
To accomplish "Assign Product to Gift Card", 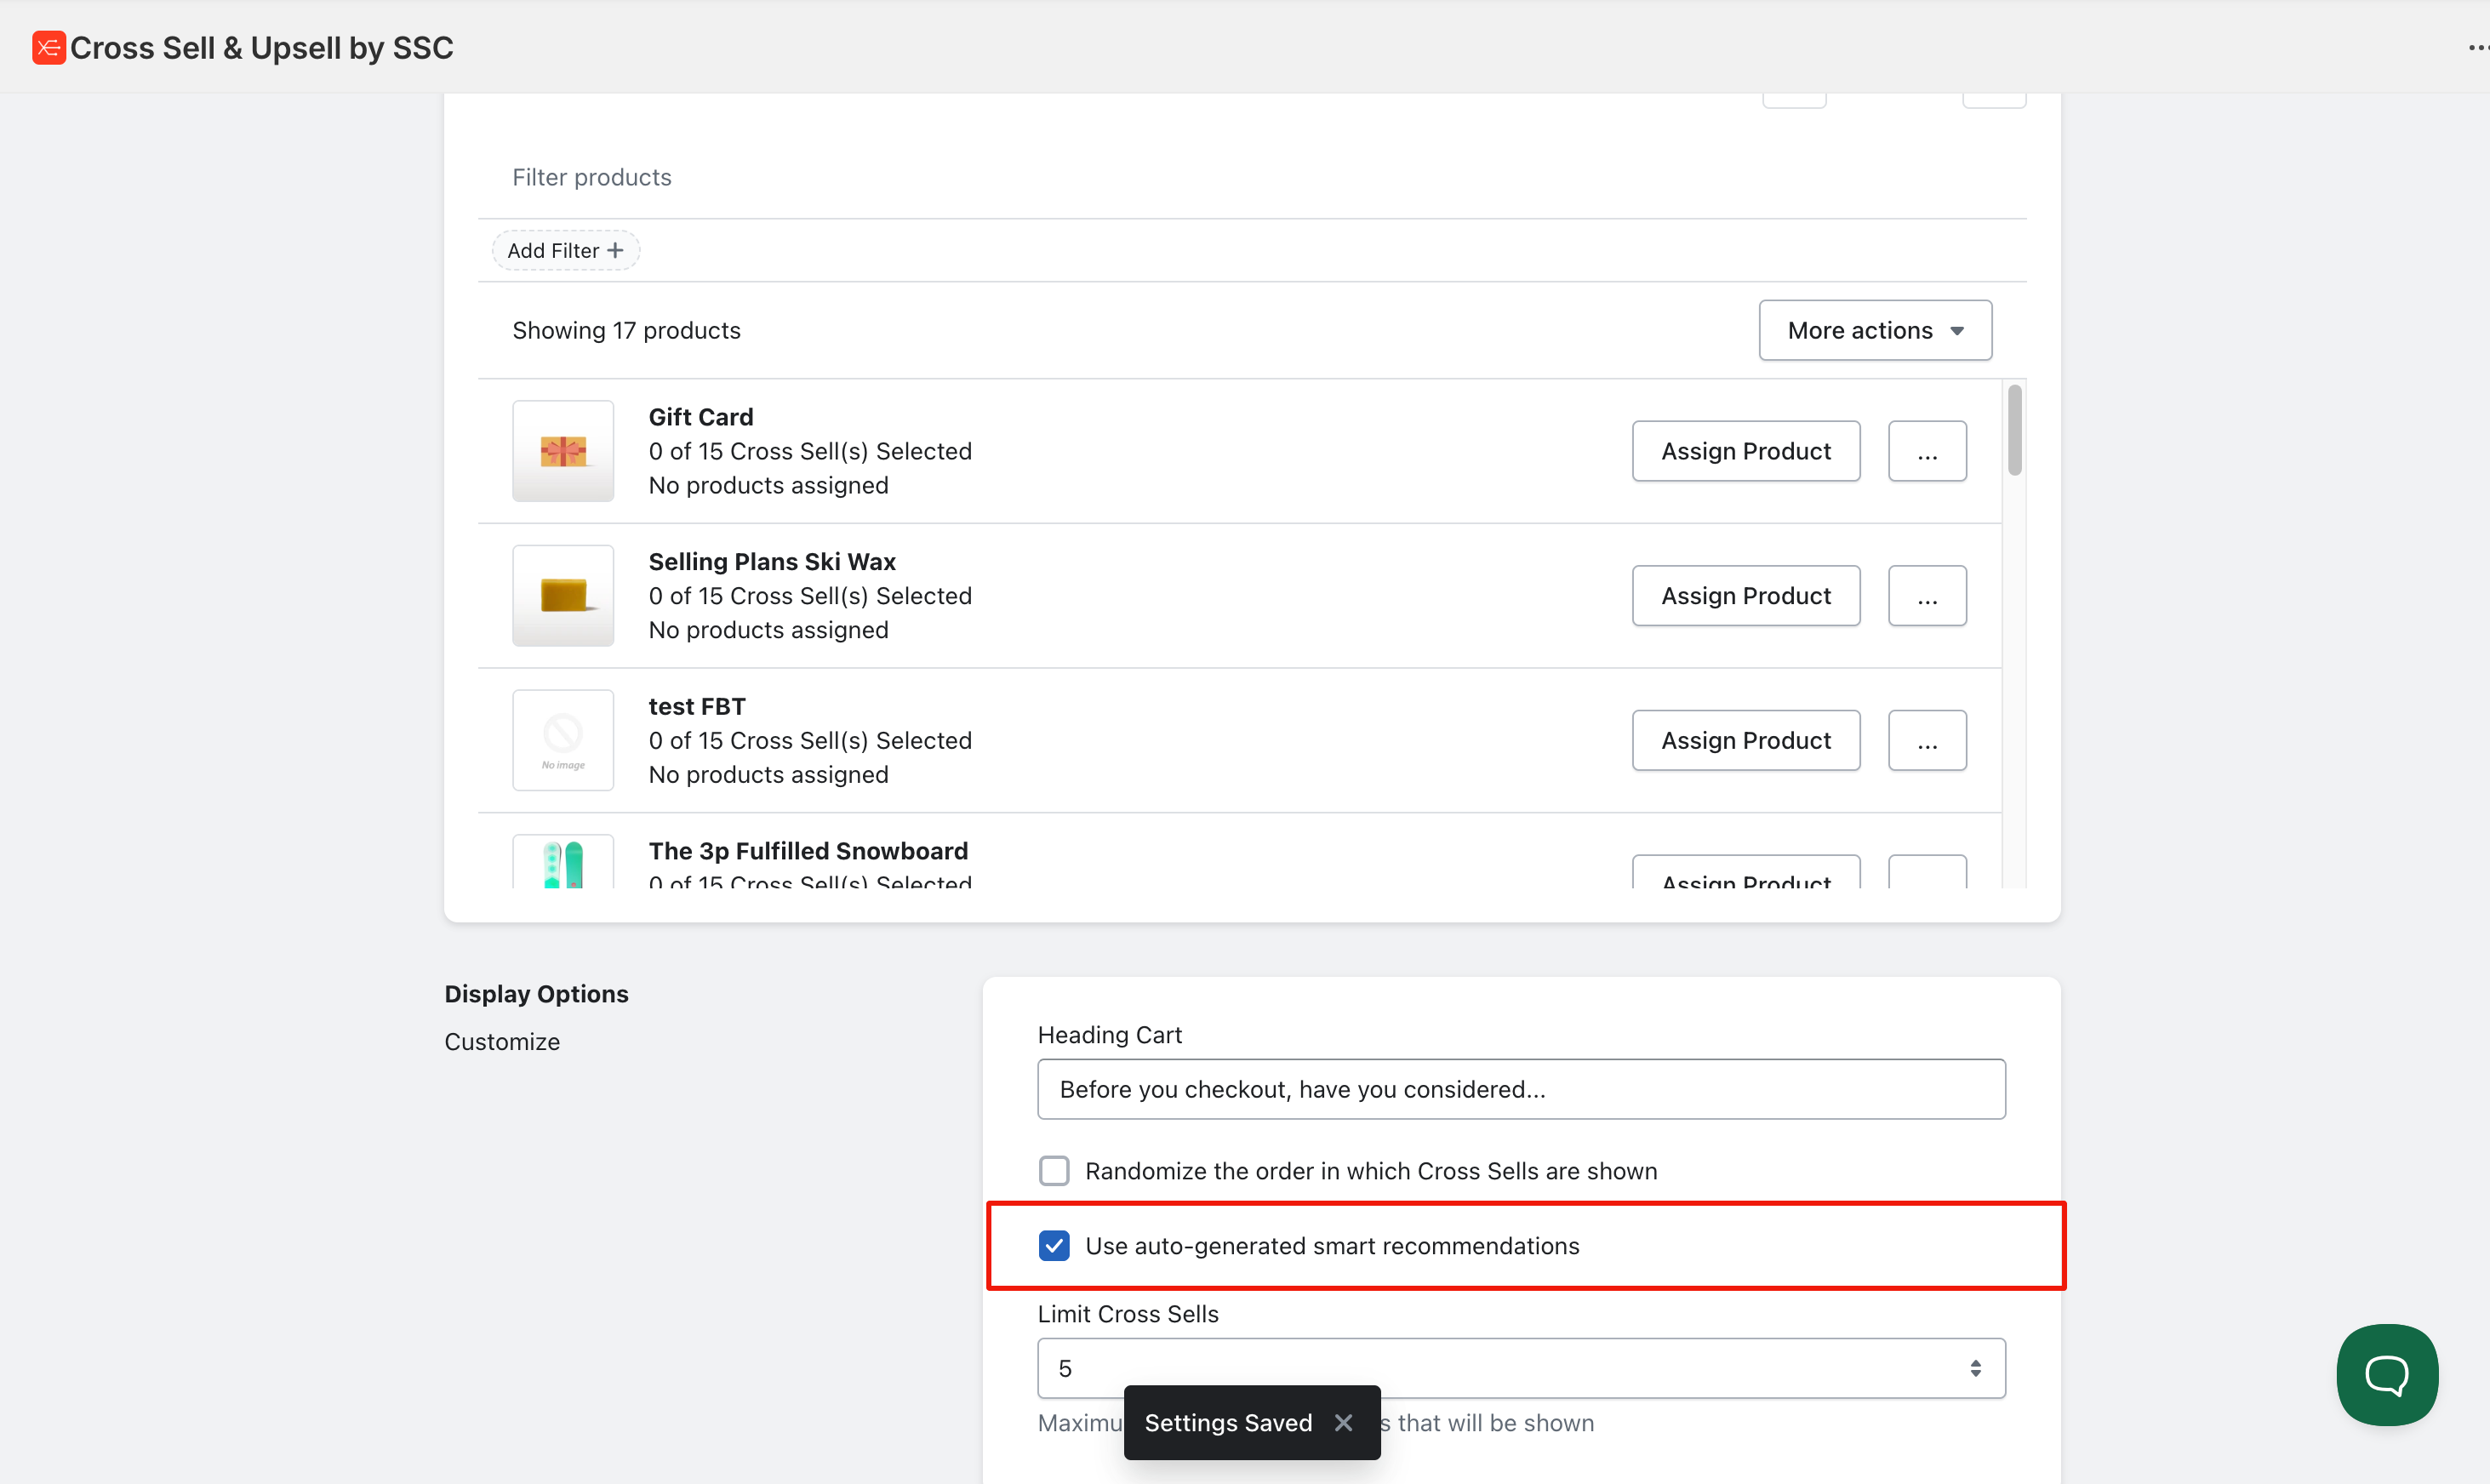I will pyautogui.click(x=1745, y=451).
